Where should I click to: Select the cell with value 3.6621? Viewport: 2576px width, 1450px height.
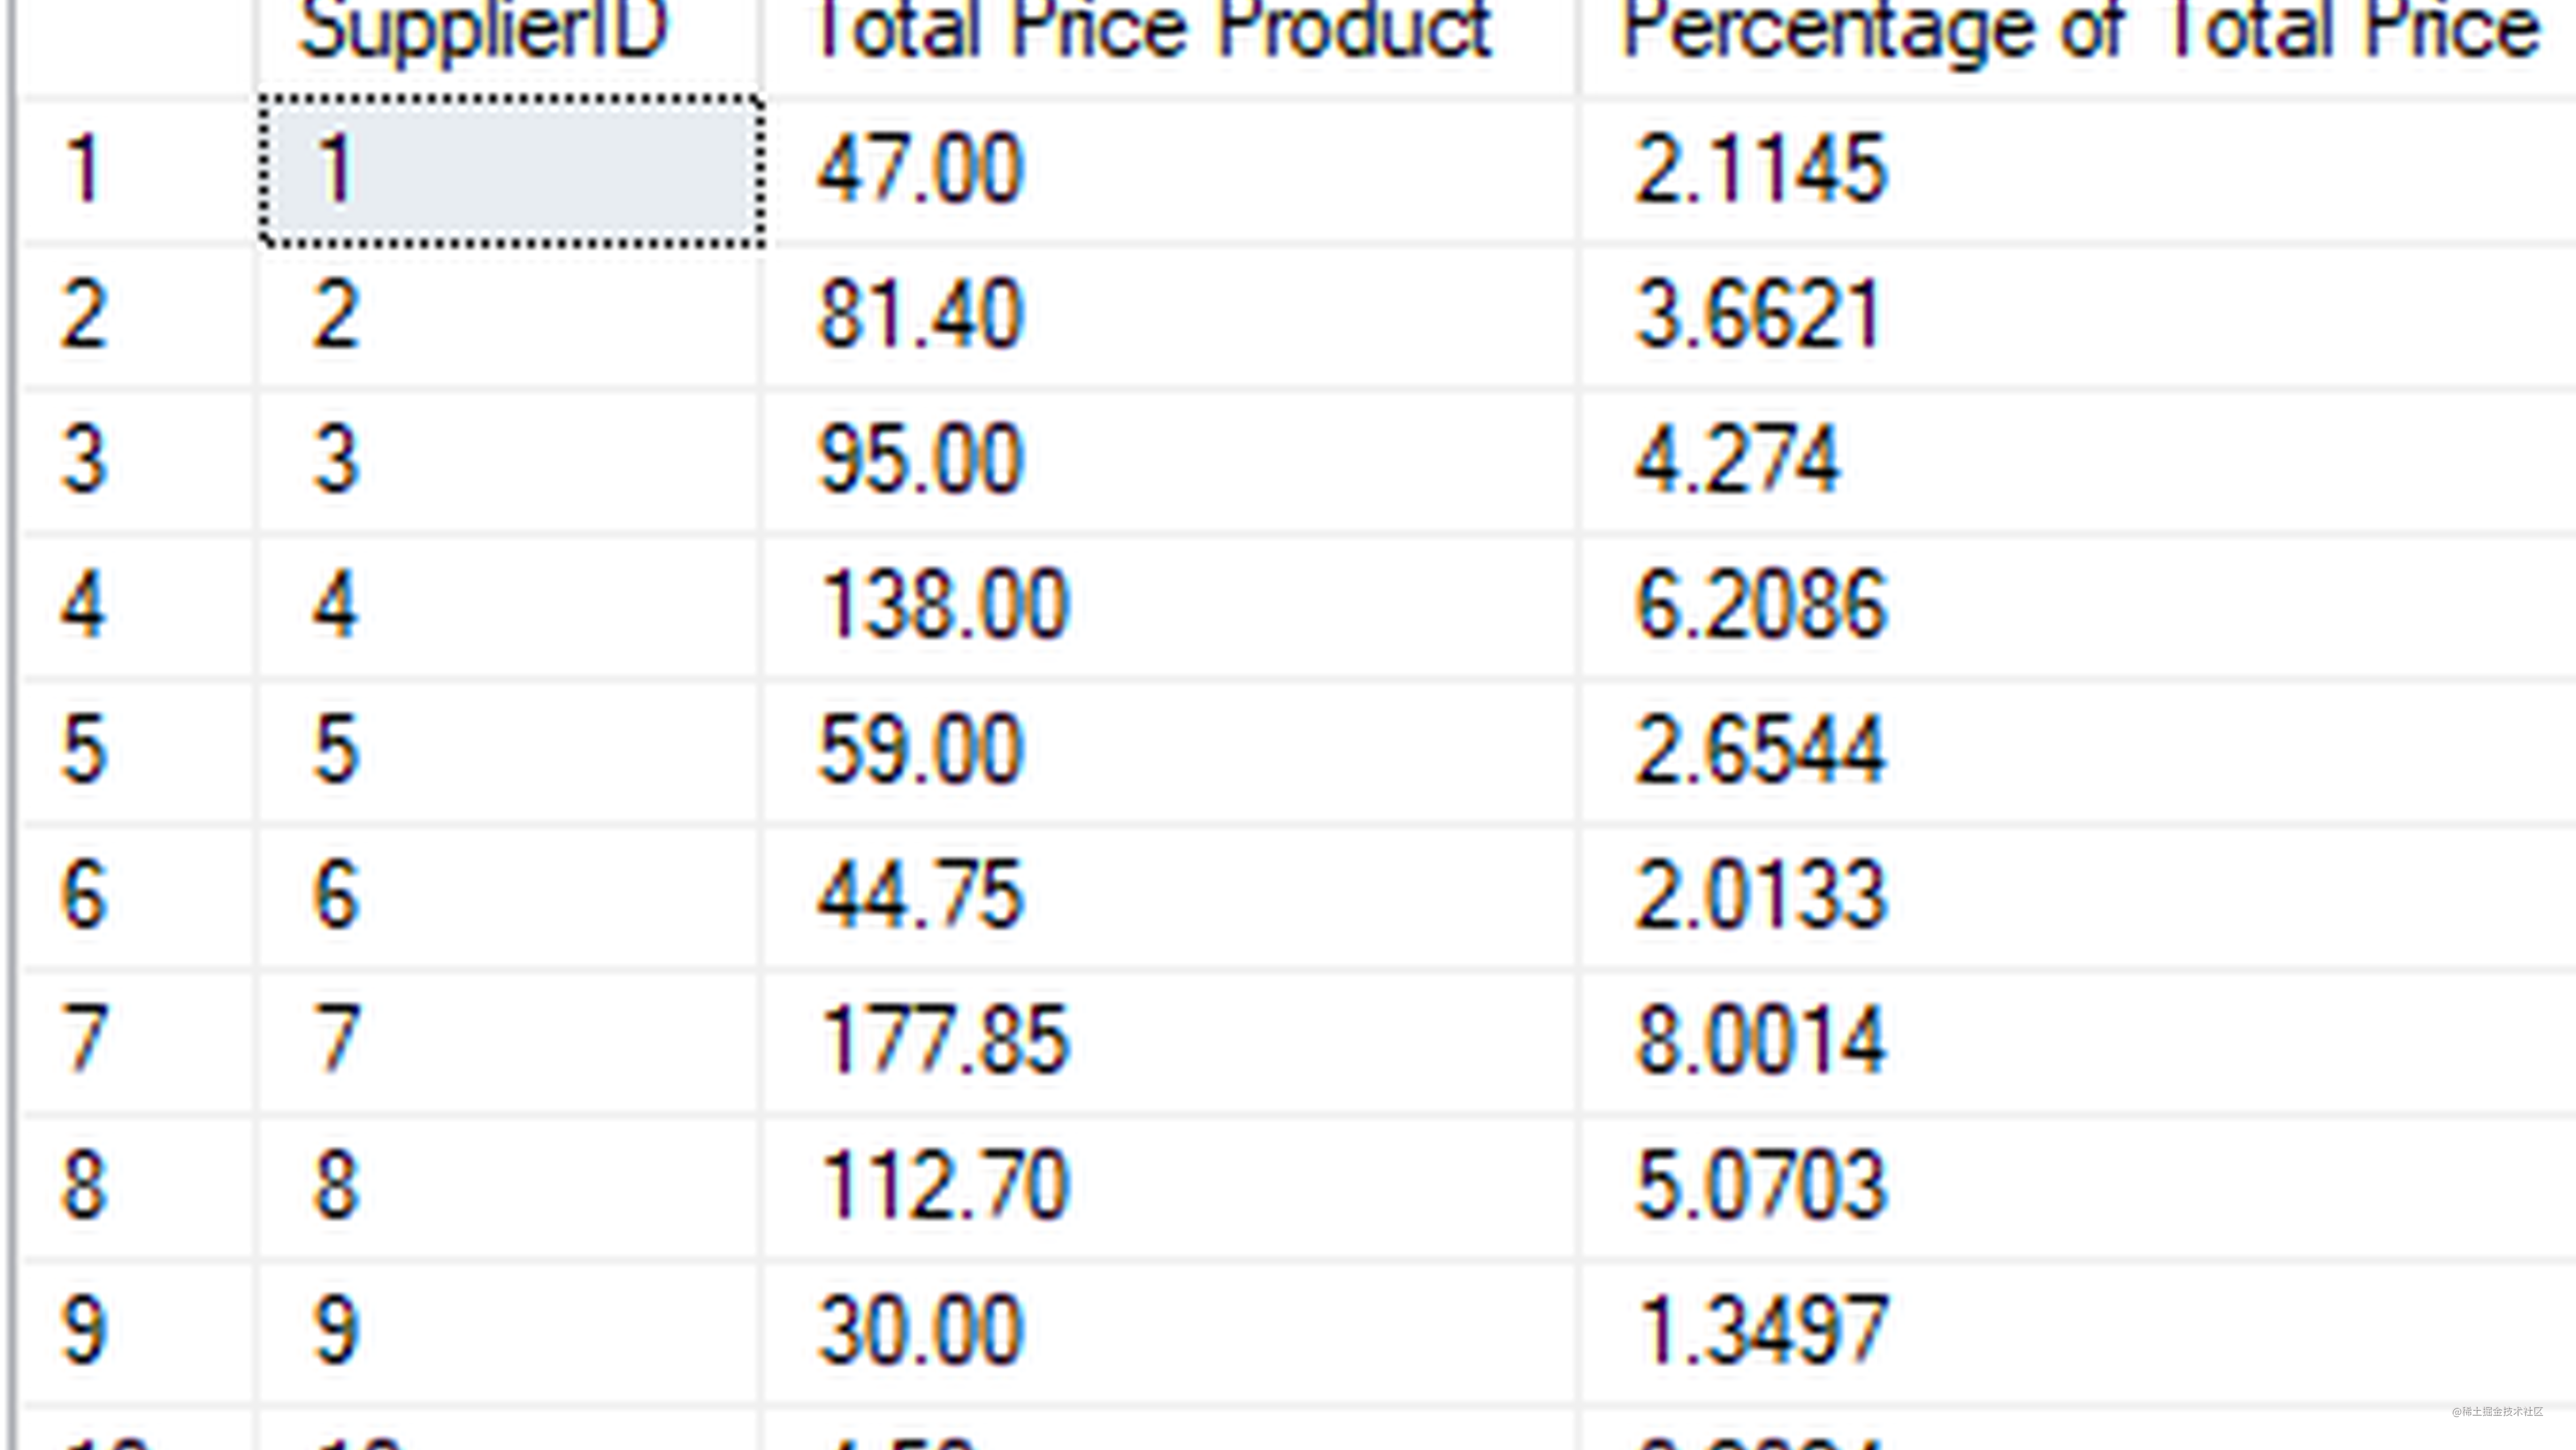[x=2079, y=316]
